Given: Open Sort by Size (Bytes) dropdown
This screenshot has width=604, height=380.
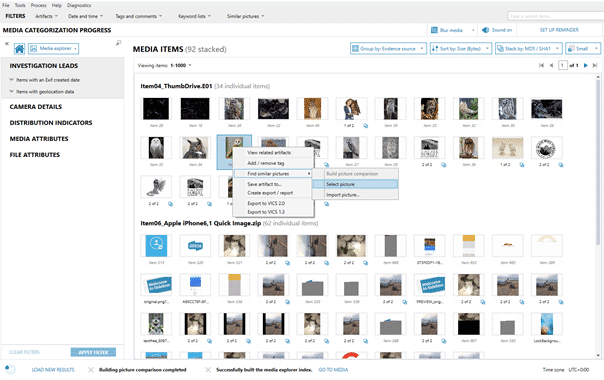Looking at the screenshot, I should pos(461,49).
